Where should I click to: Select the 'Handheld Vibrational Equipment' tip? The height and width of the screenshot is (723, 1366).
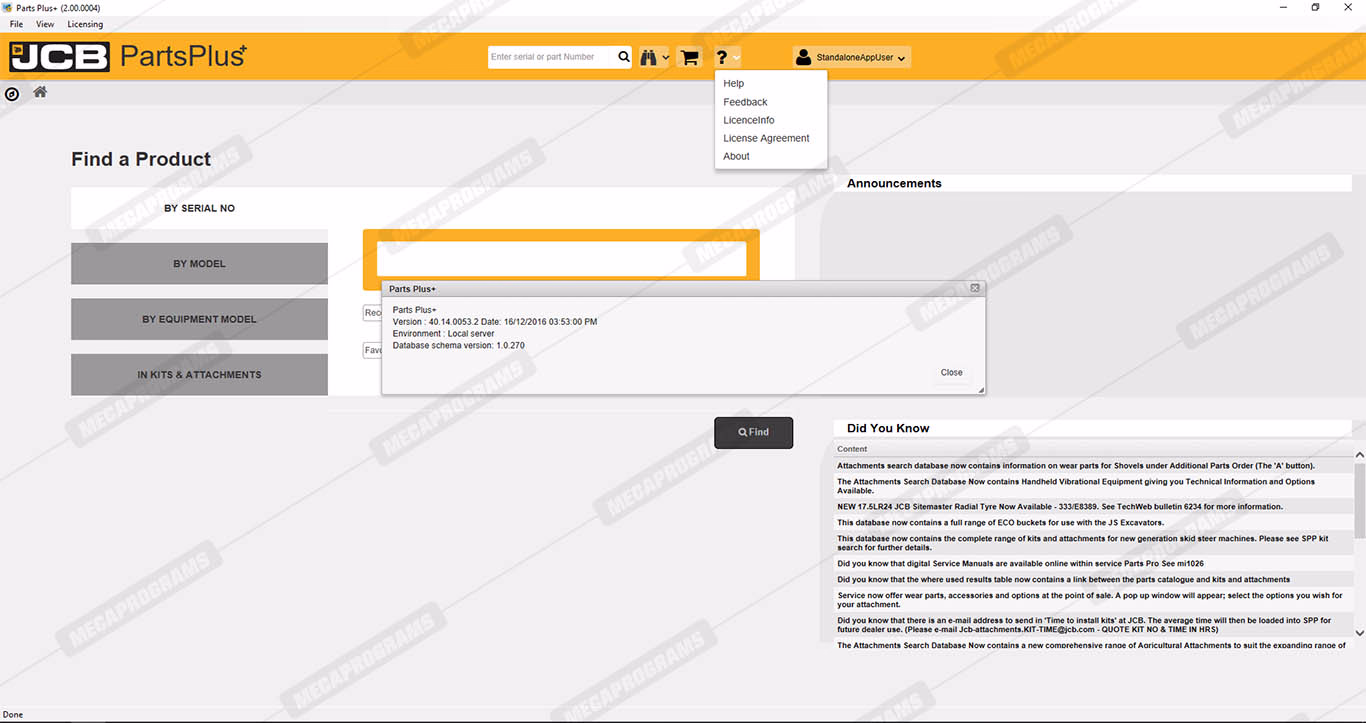click(x=1093, y=486)
